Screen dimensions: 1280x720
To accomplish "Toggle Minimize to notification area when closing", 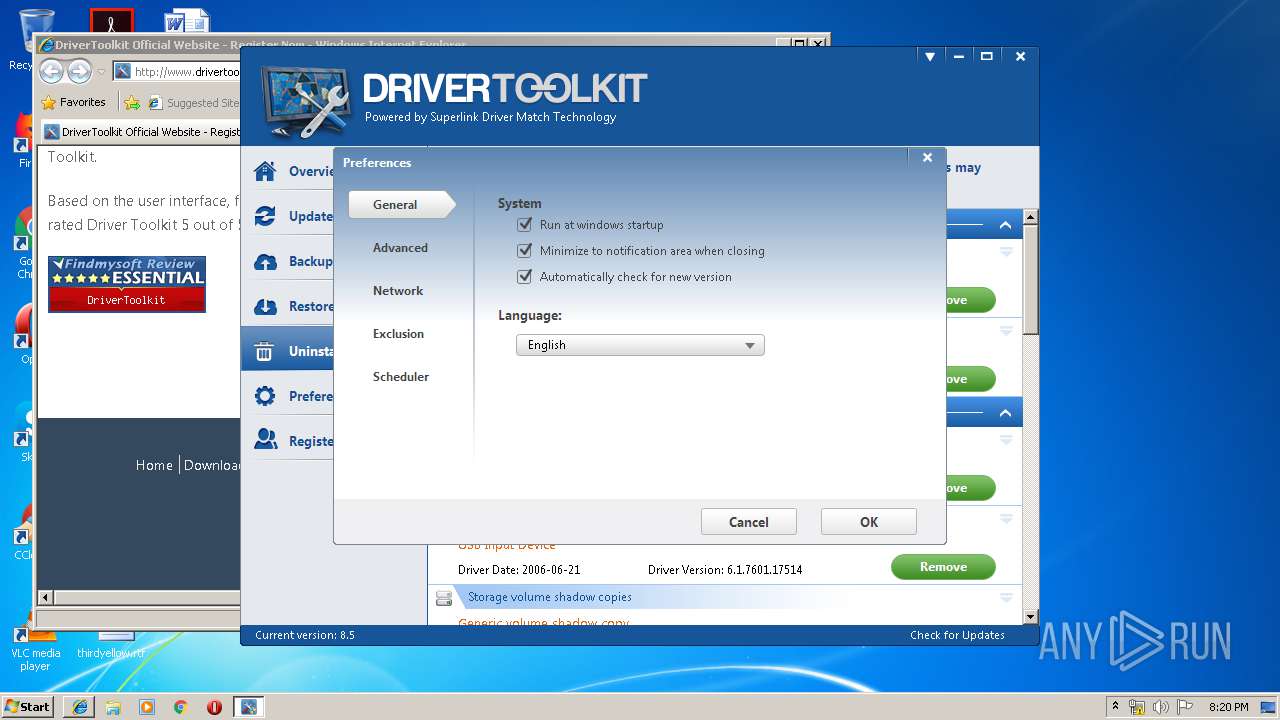I will pyautogui.click(x=524, y=251).
